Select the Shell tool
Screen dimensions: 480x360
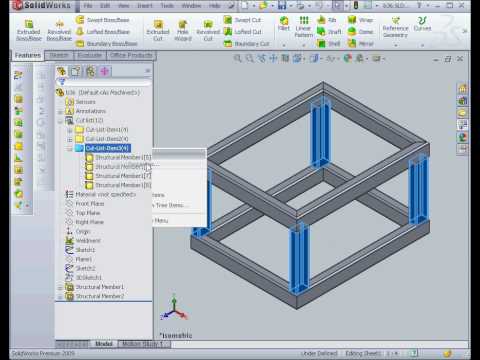pos(329,43)
